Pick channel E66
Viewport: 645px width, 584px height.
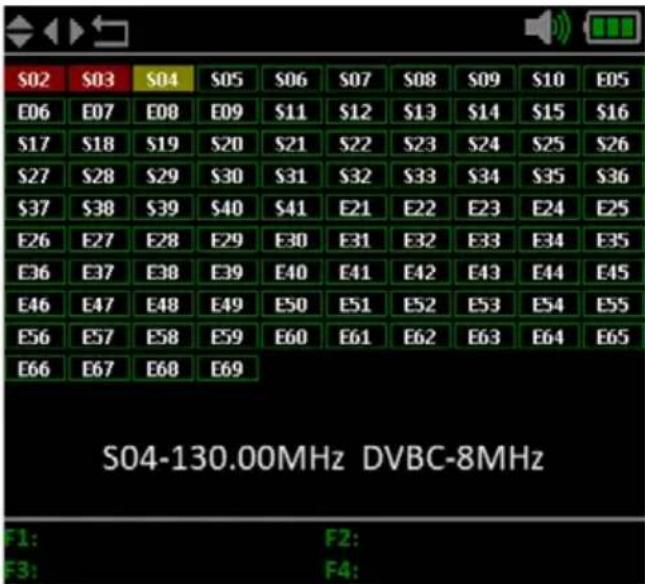pyautogui.click(x=34, y=368)
